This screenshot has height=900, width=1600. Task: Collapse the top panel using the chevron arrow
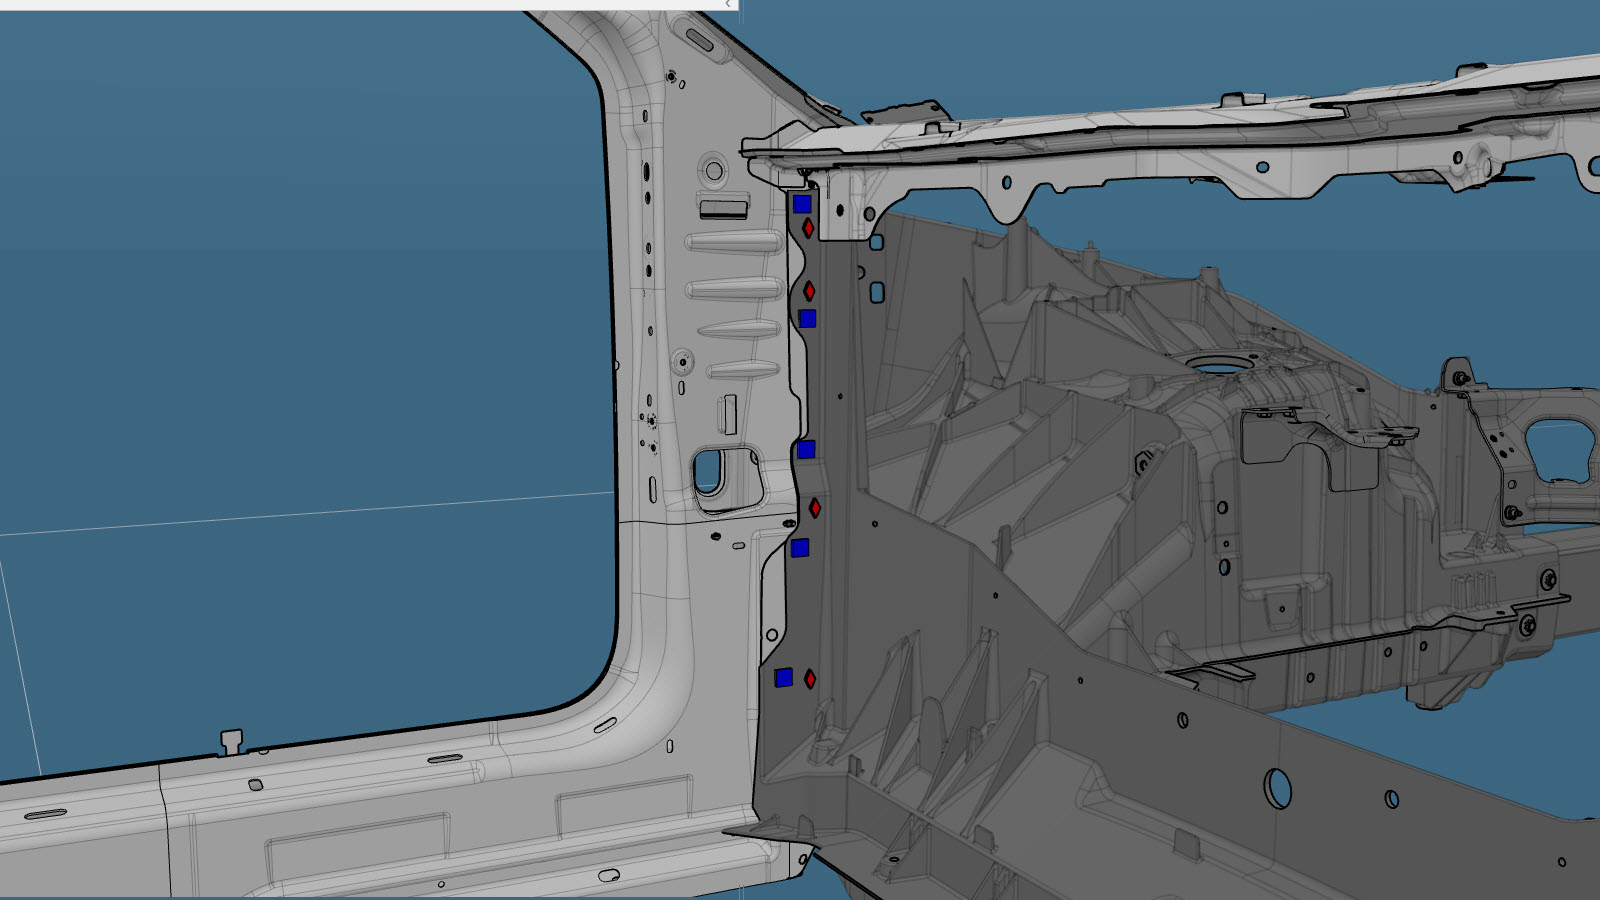coord(728,5)
